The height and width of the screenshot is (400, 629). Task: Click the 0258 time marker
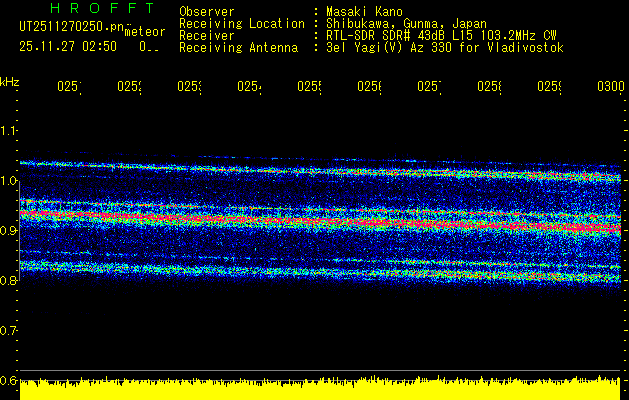tap(489, 86)
